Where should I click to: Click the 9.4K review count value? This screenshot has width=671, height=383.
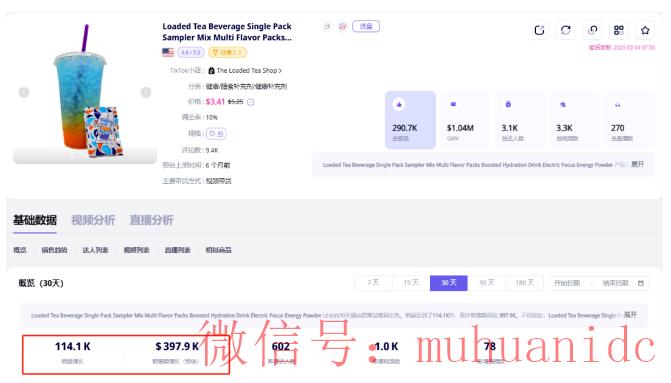(212, 150)
